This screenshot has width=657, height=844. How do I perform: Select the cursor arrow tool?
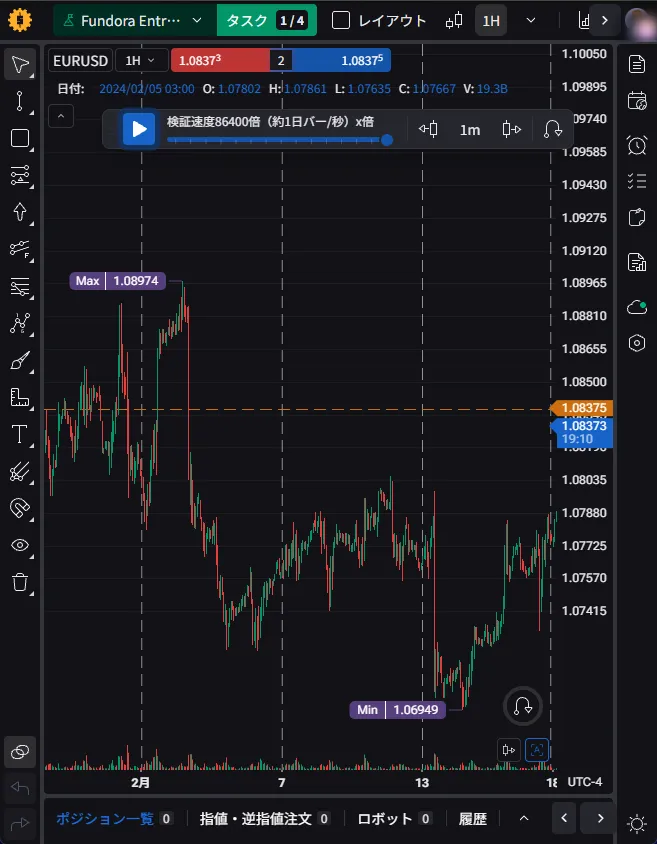pos(20,65)
